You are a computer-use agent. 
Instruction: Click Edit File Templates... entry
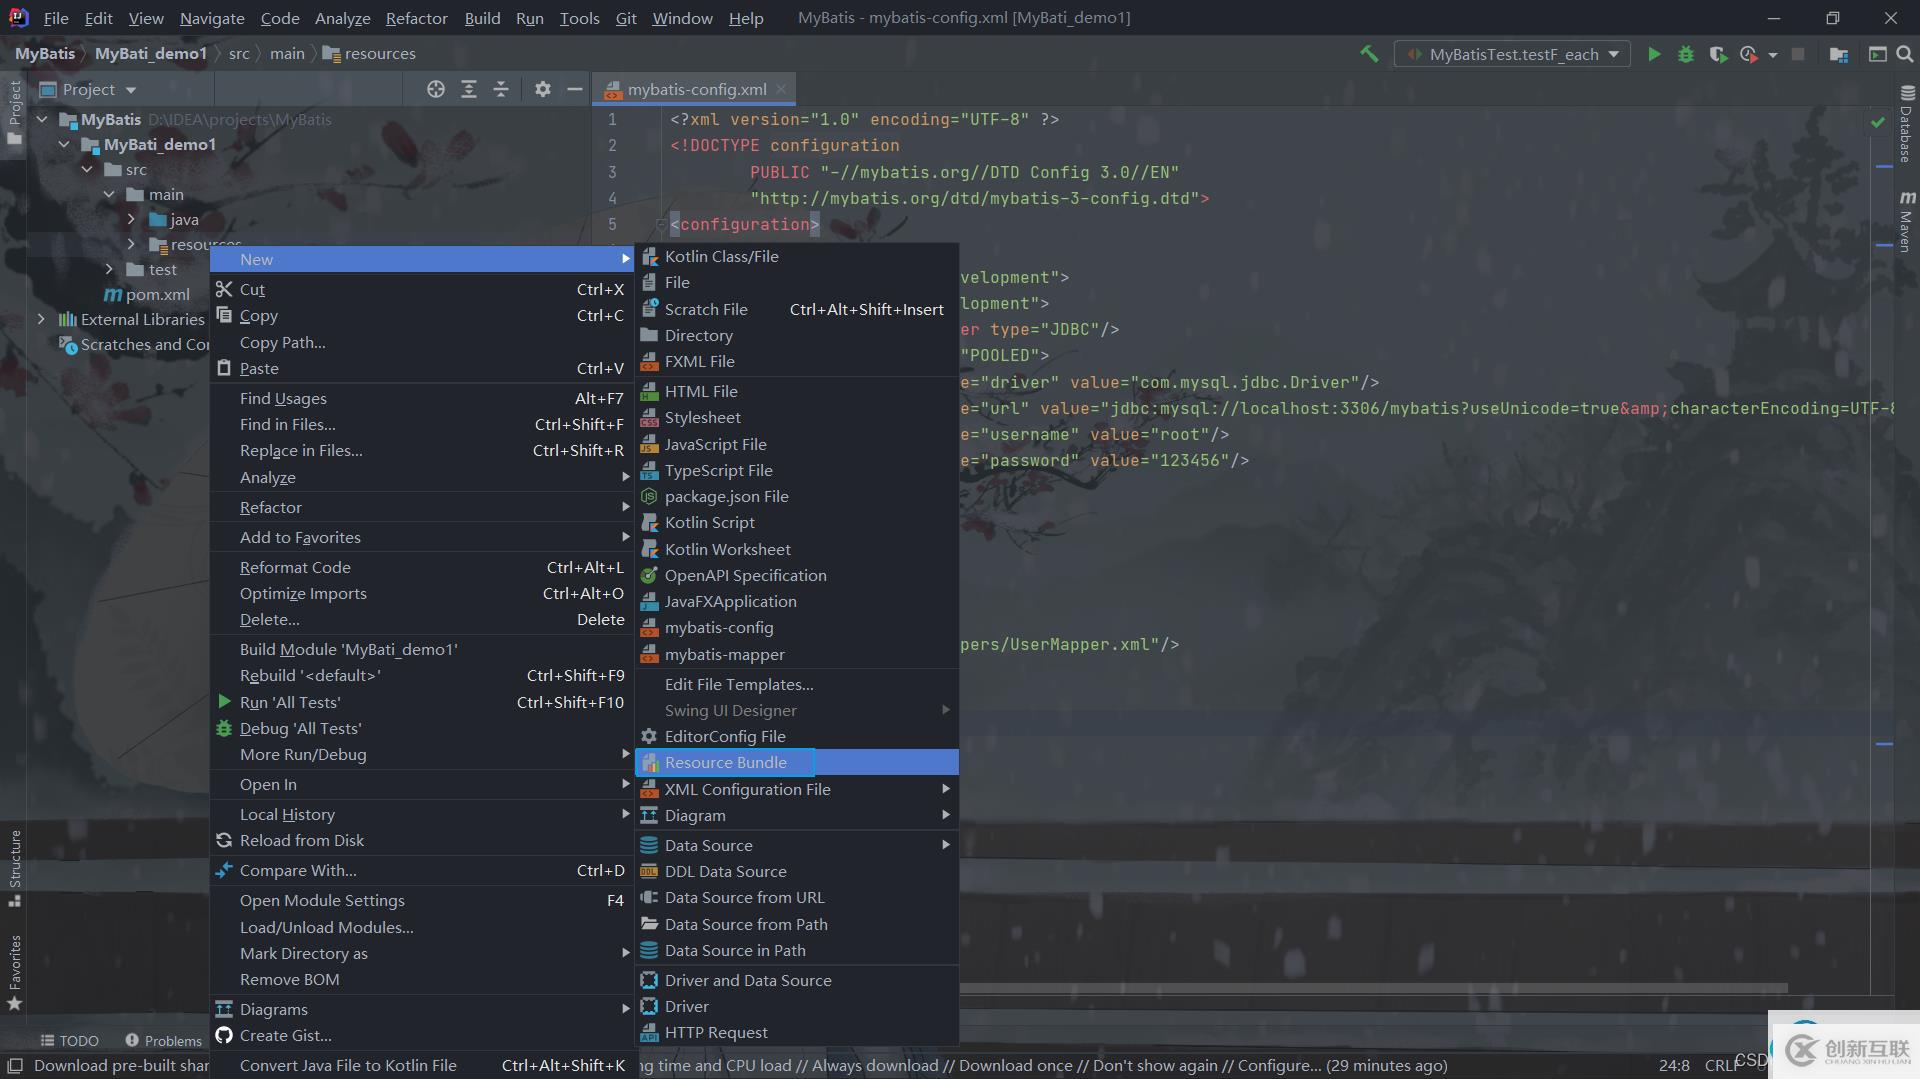tap(797, 684)
